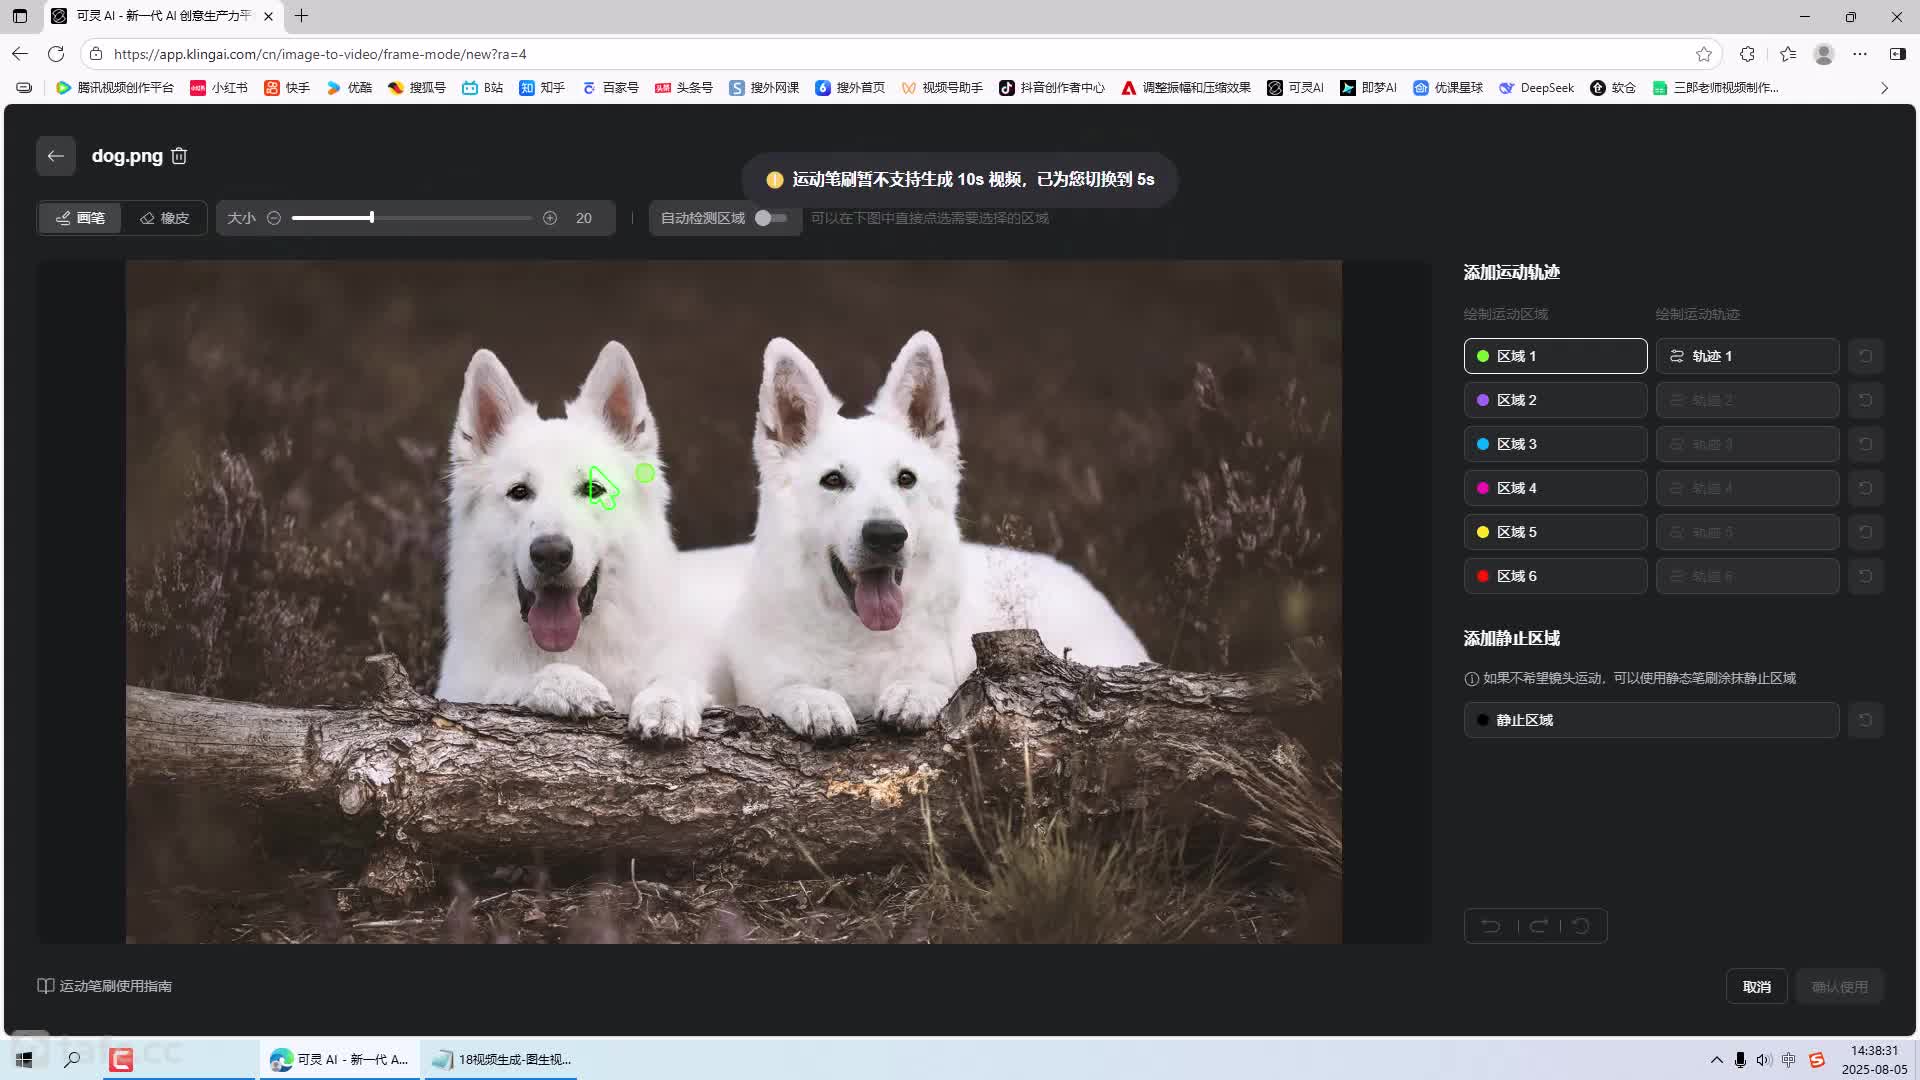Switch to the 画笔 brush tab
1920x1080 pixels.
tap(80, 218)
